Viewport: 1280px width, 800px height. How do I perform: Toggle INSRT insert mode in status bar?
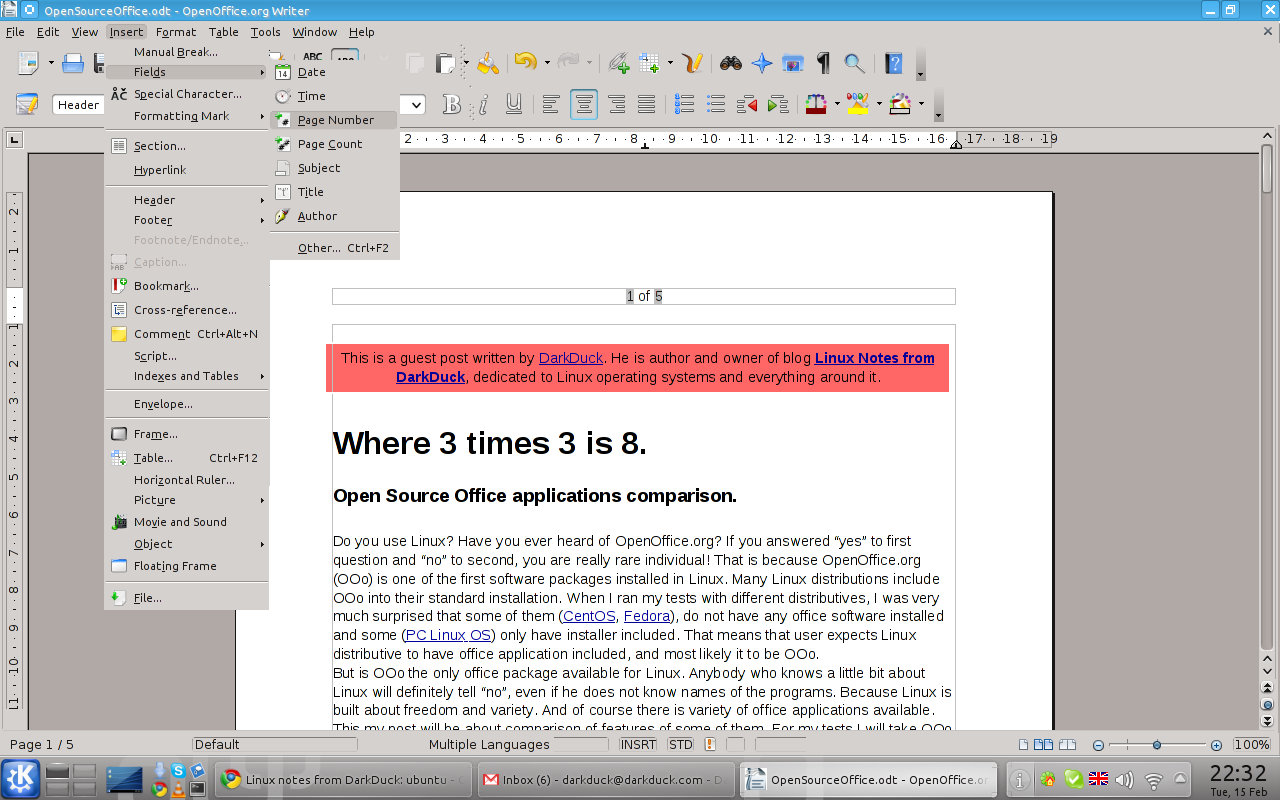click(x=638, y=744)
